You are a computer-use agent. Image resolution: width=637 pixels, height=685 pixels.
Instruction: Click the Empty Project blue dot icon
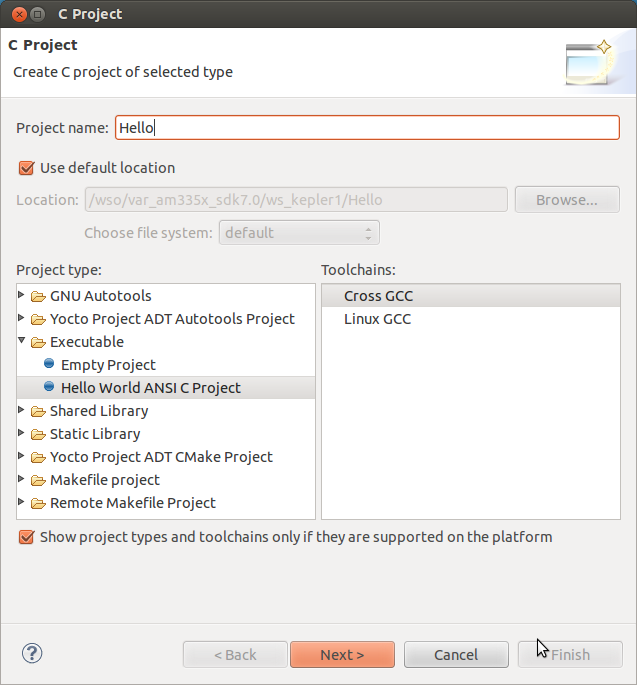point(49,365)
